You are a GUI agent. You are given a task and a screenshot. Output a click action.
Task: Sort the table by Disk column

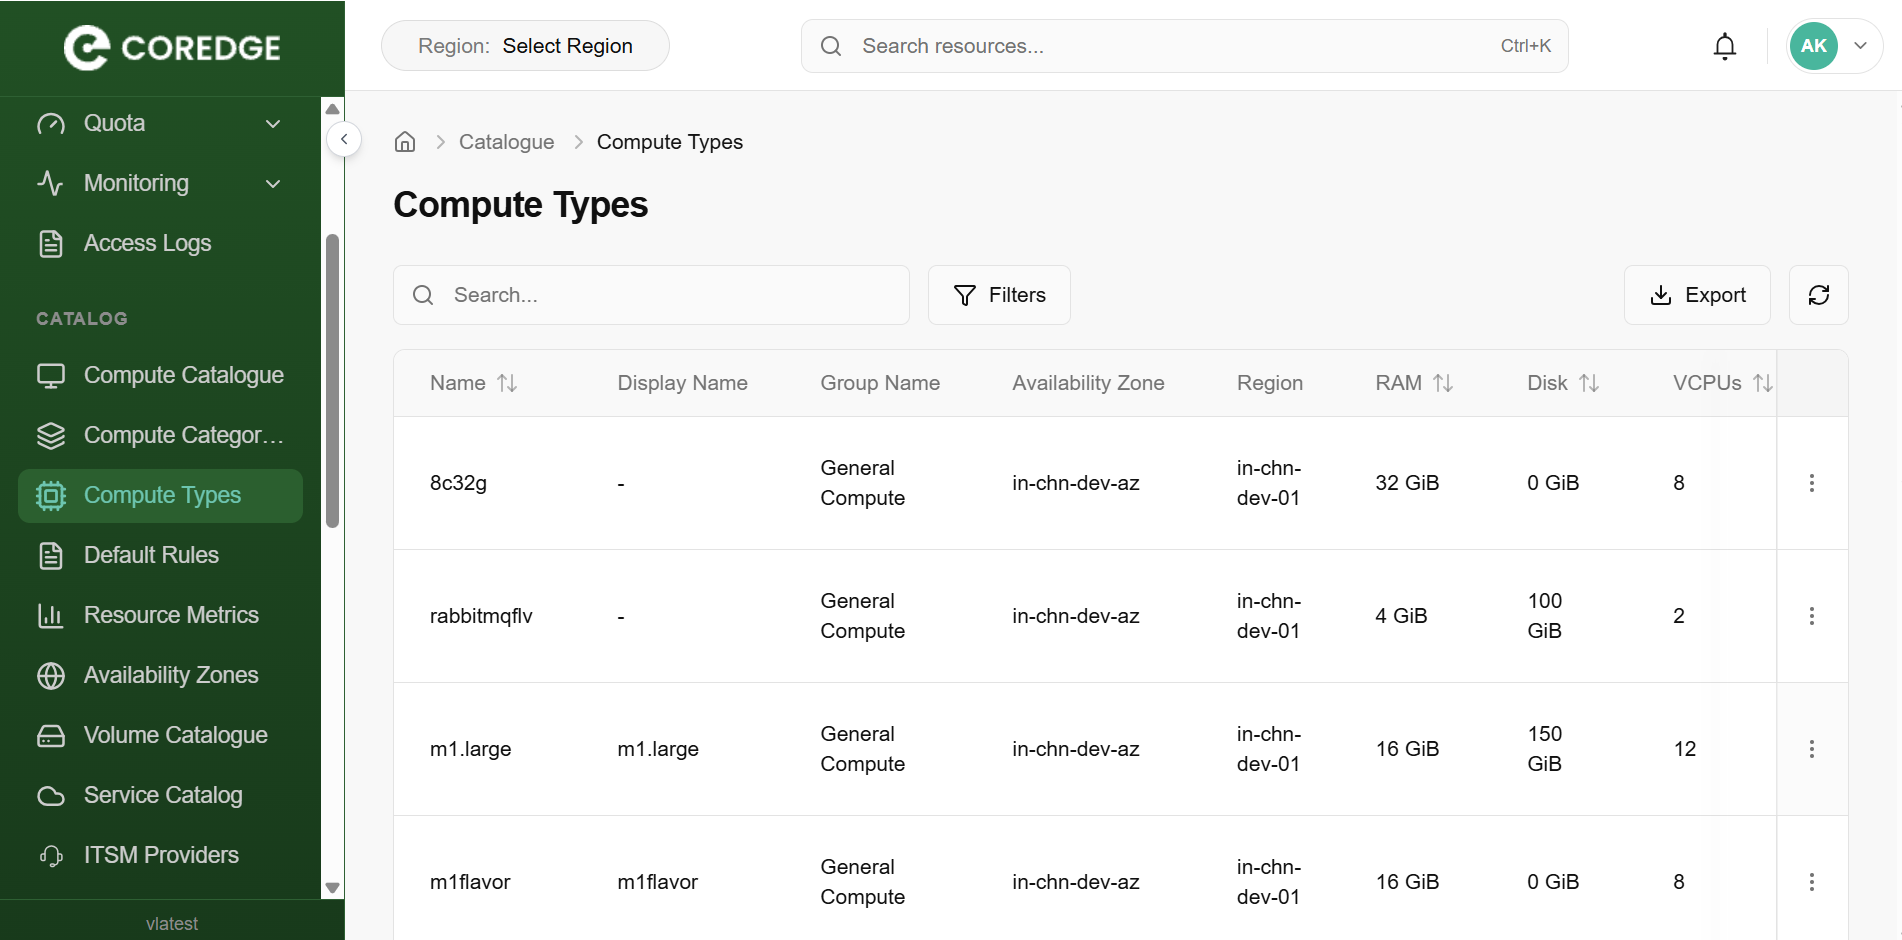[x=1588, y=383]
